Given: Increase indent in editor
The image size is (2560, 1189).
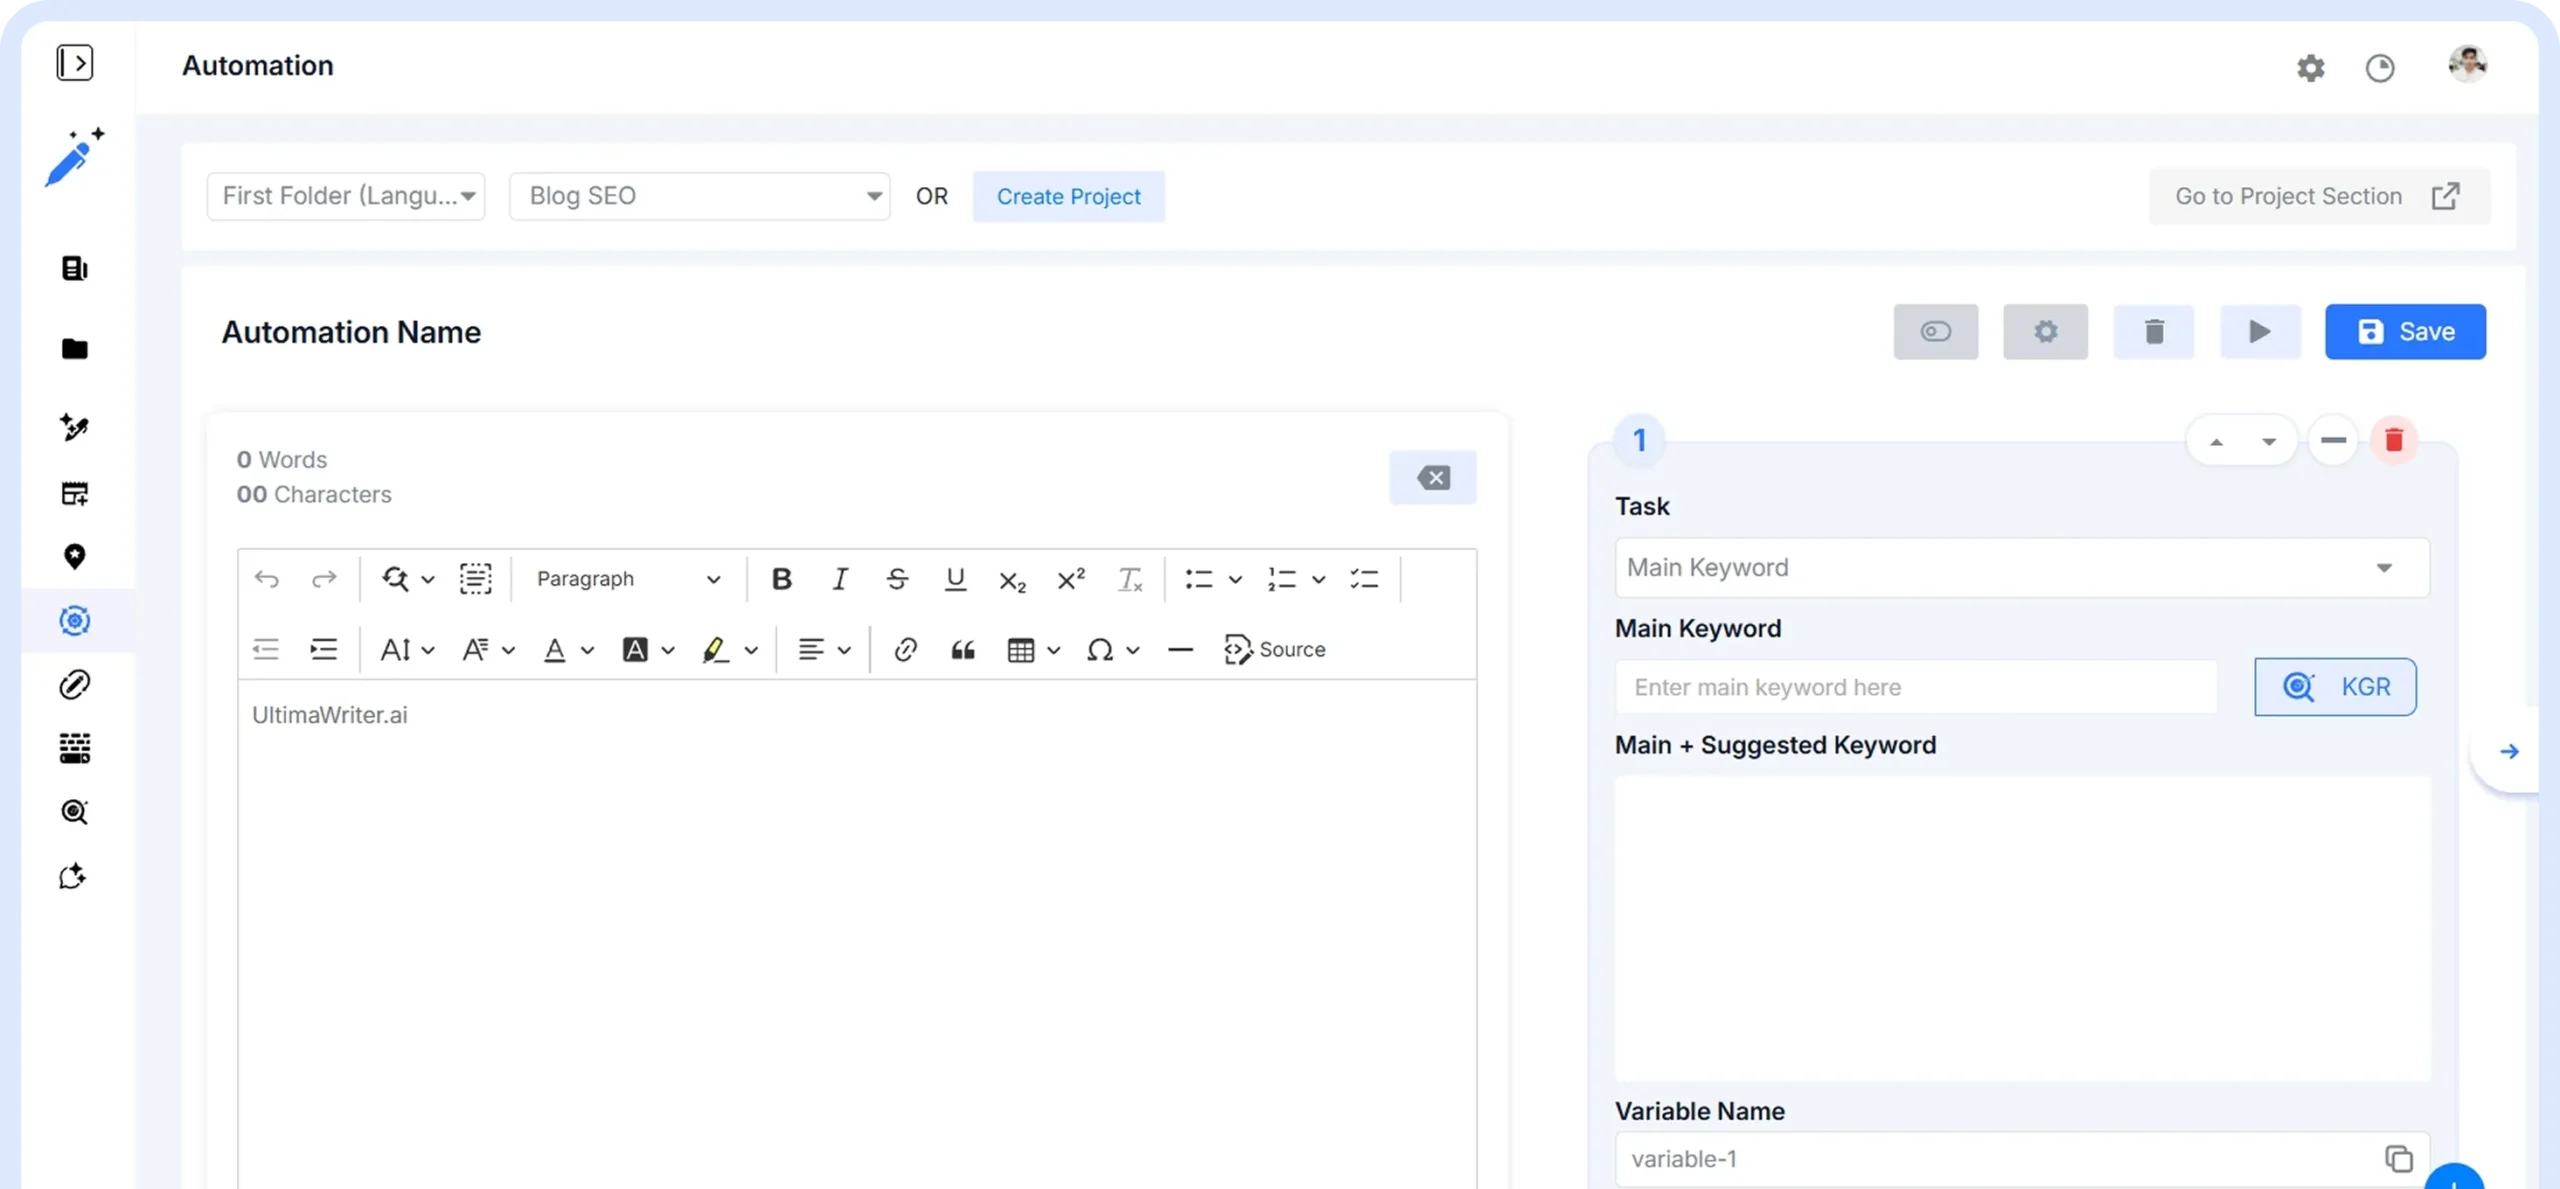Looking at the screenshot, I should tap(323, 650).
